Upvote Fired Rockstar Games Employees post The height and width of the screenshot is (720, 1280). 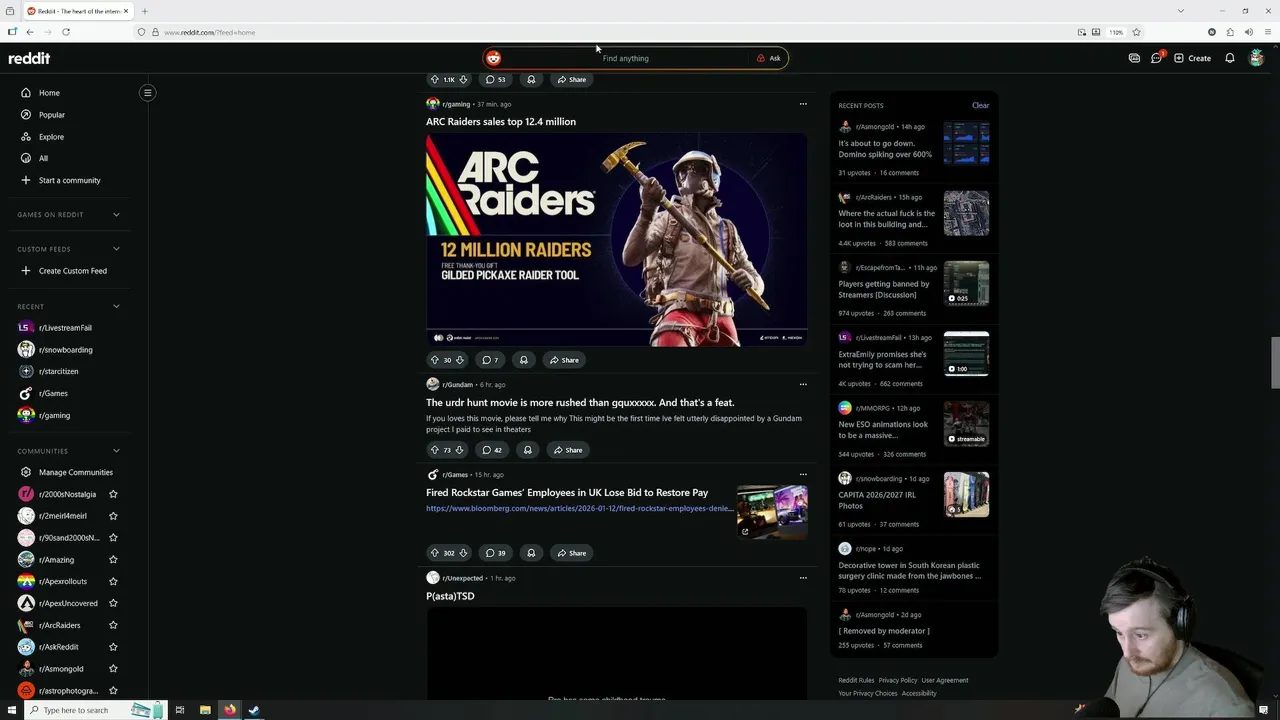click(434, 553)
